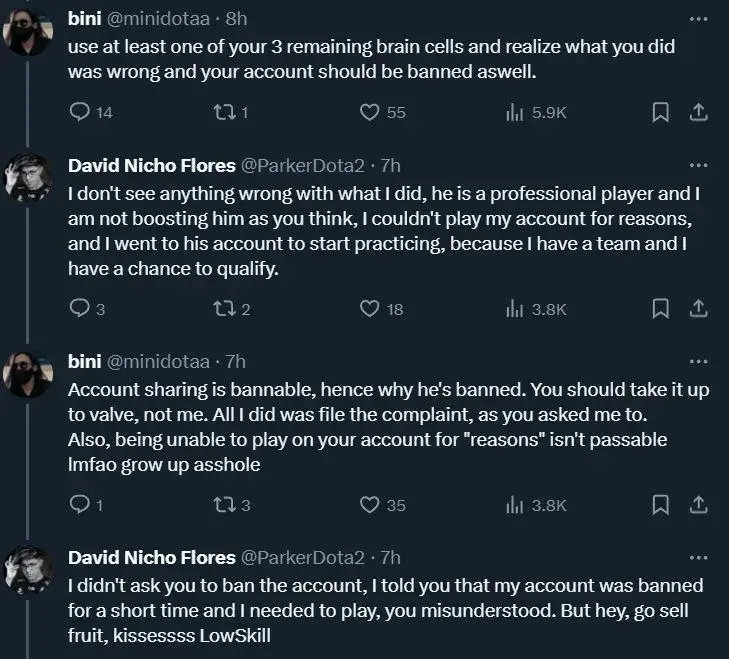Open the 8h timestamp on bini's tweet
This screenshot has width=729, height=659.
click(238, 19)
